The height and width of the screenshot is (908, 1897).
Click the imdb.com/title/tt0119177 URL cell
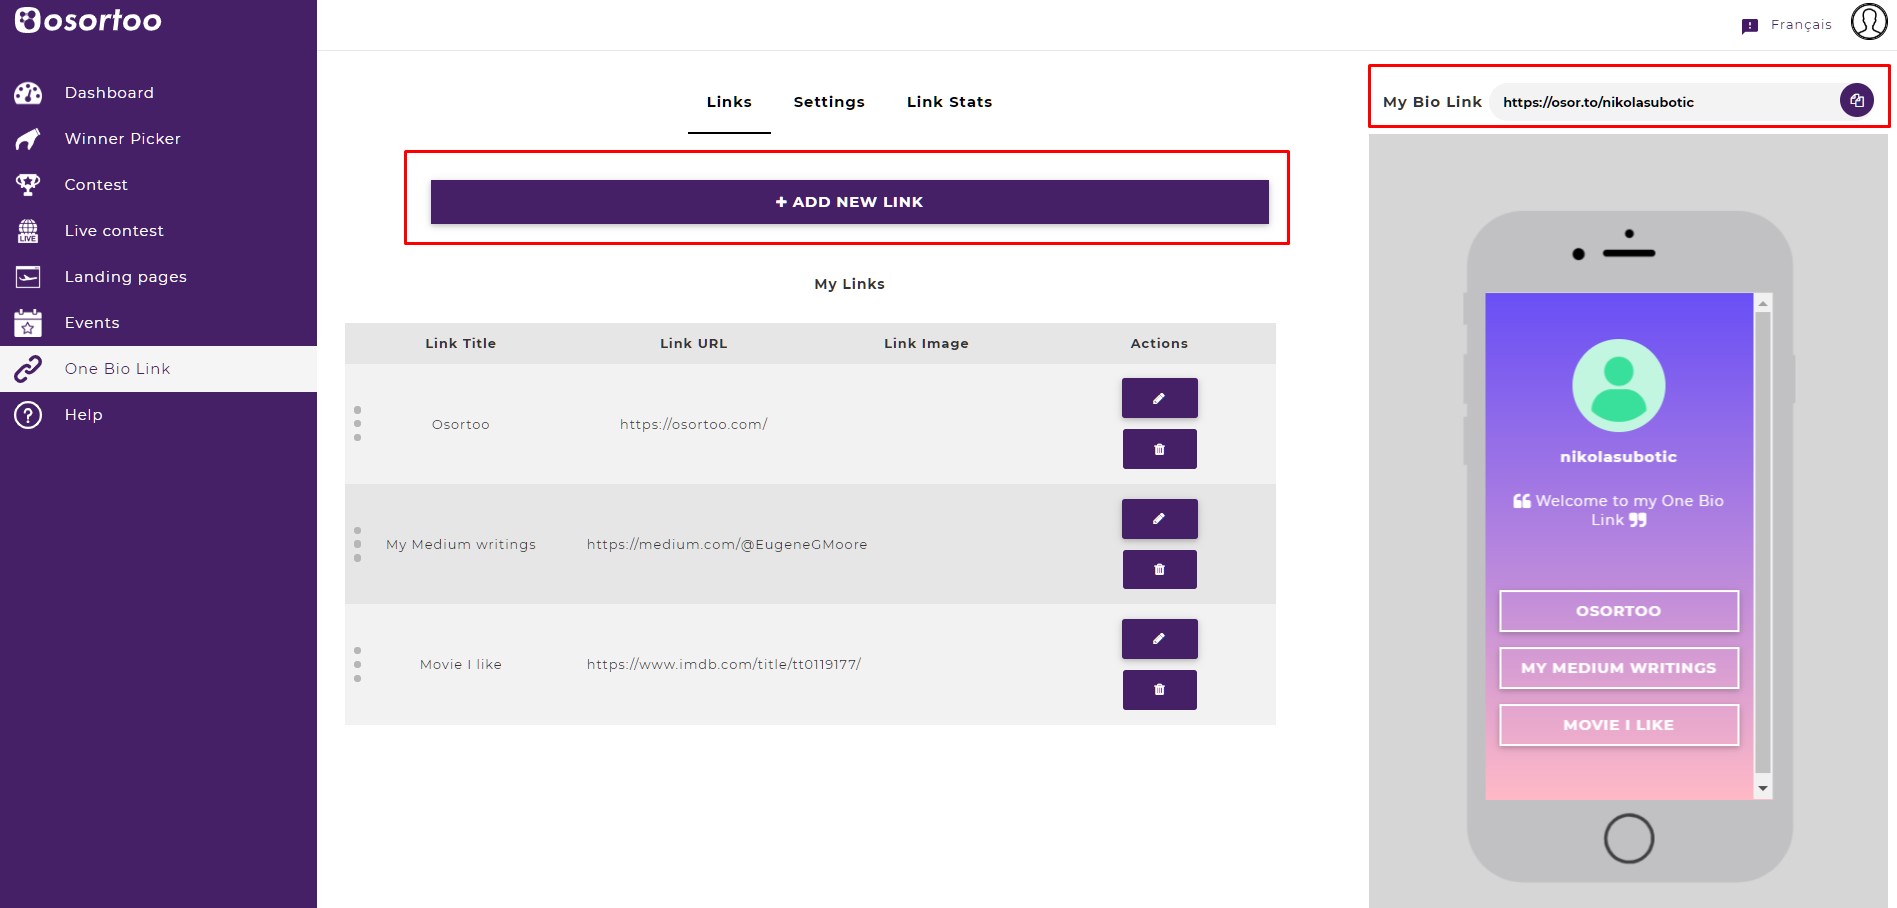tap(724, 664)
